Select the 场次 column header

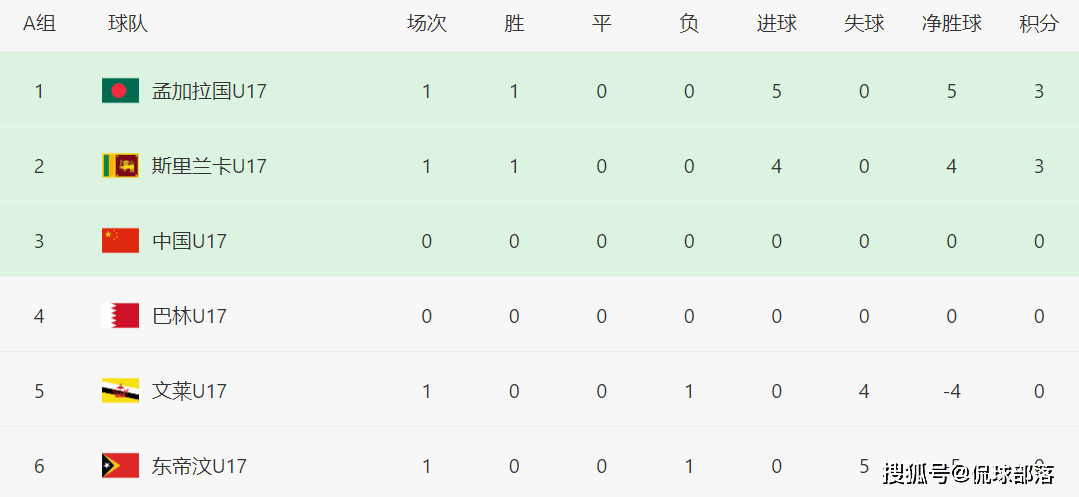427,24
